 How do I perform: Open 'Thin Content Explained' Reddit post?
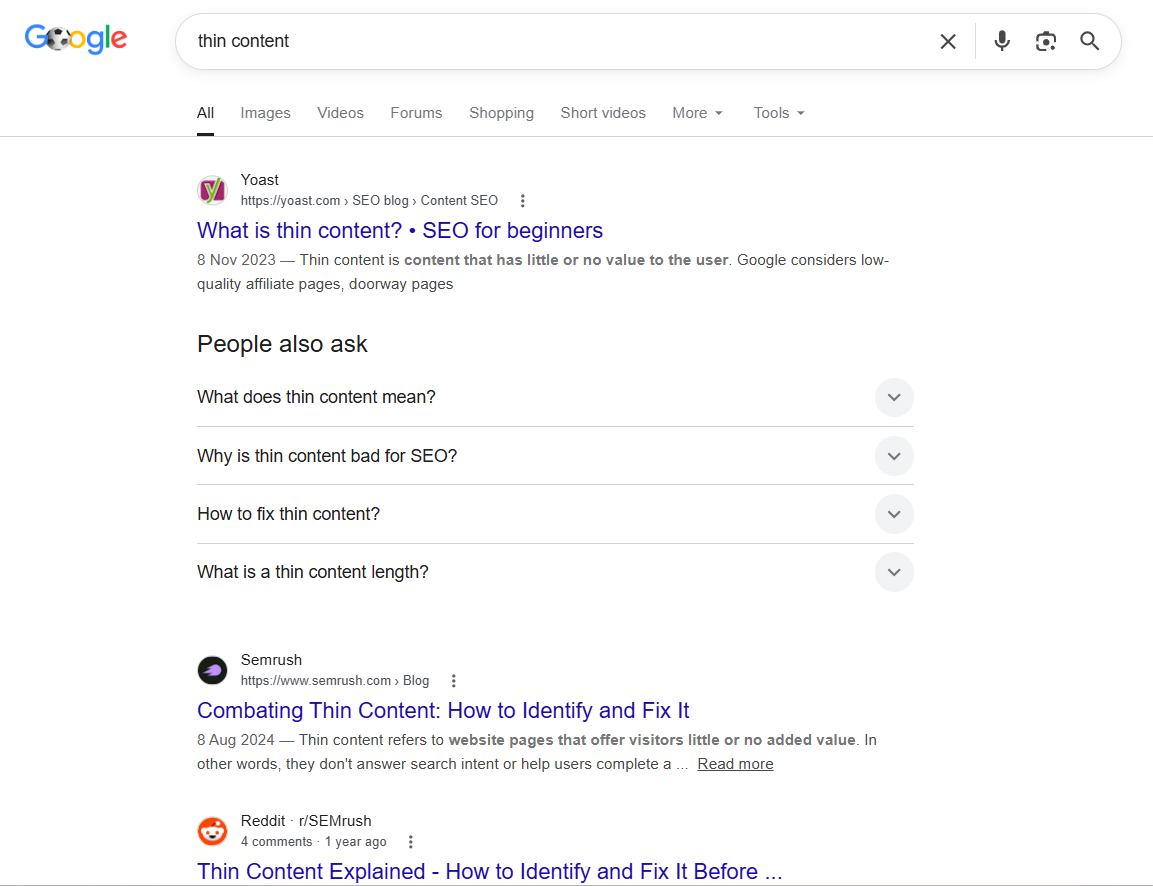(490, 871)
